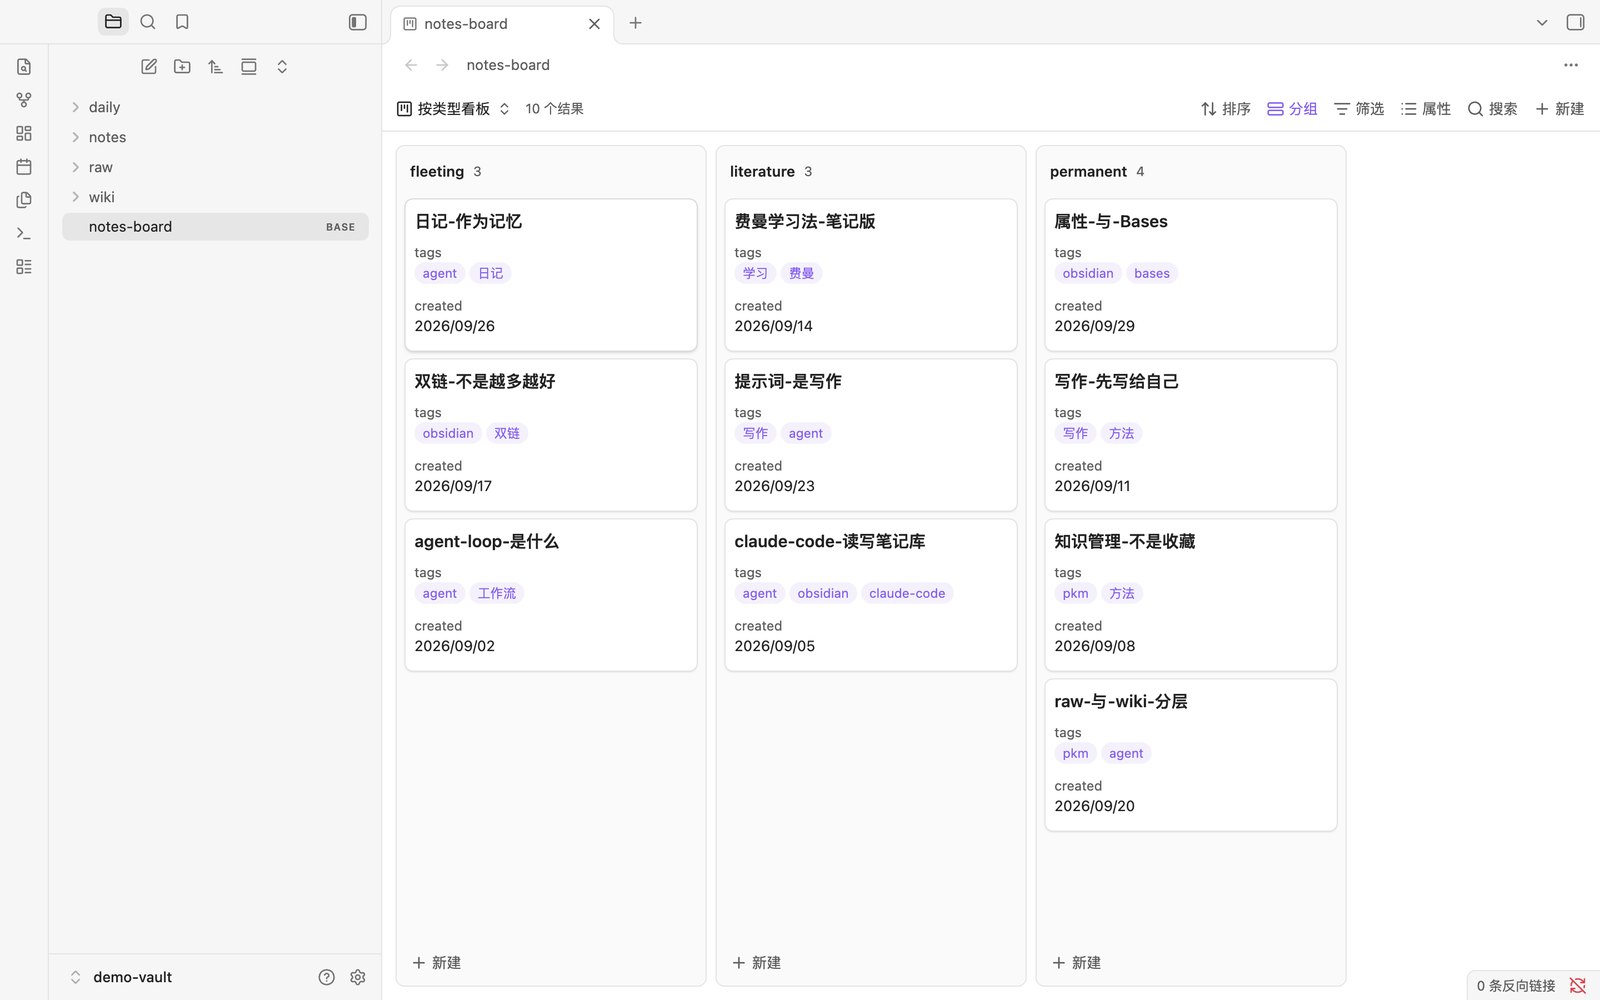The width and height of the screenshot is (1600, 1000).
Task: Create a new folder icon
Action: [x=182, y=67]
